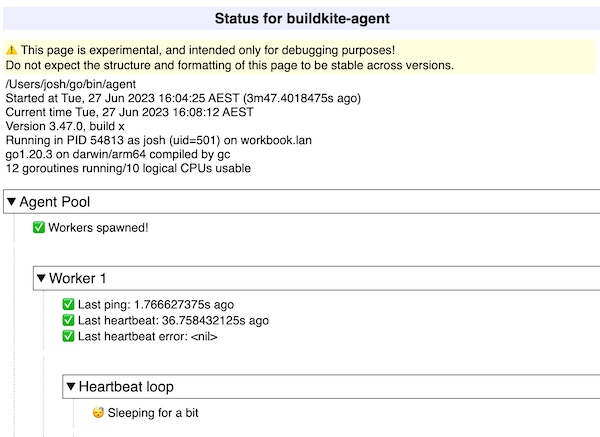Click the green check beside Last heartbeat
600x437 pixels.
click(x=68, y=320)
